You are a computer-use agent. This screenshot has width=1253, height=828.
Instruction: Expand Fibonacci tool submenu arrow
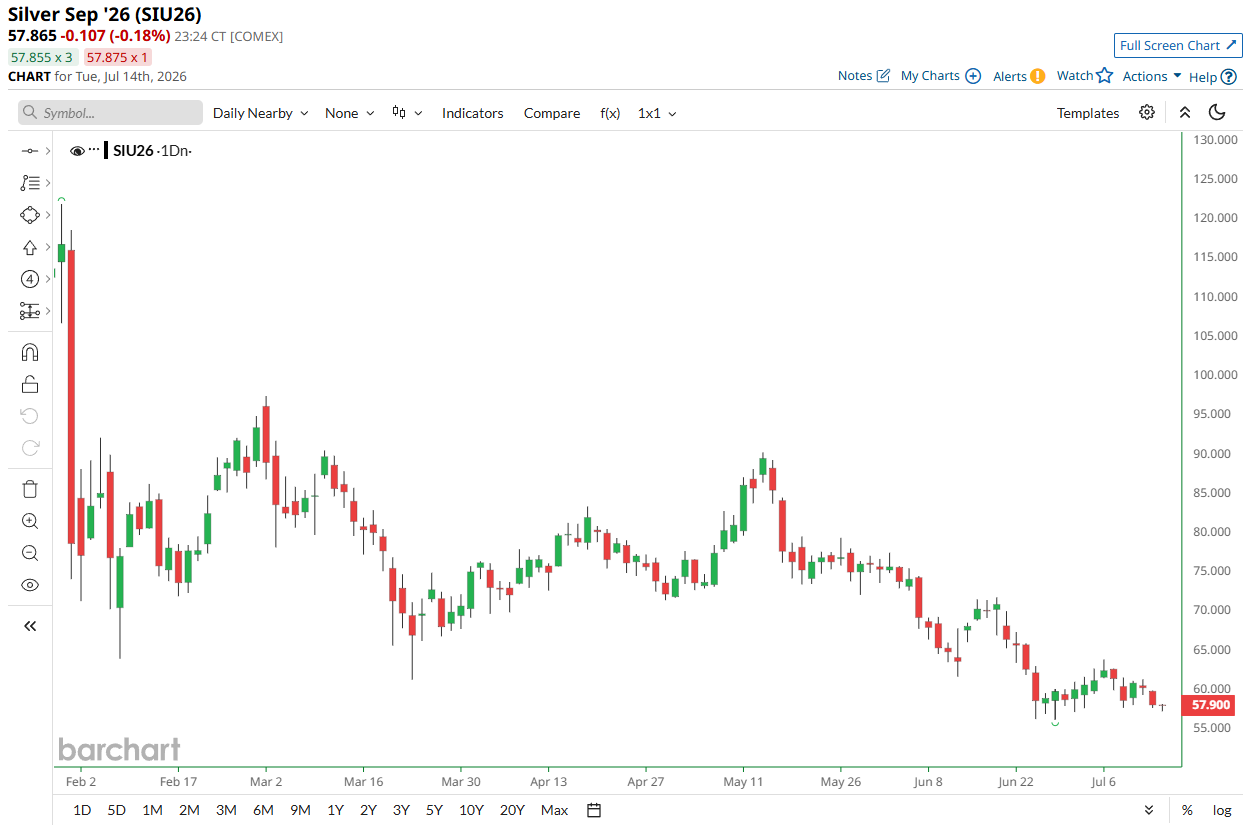(47, 183)
